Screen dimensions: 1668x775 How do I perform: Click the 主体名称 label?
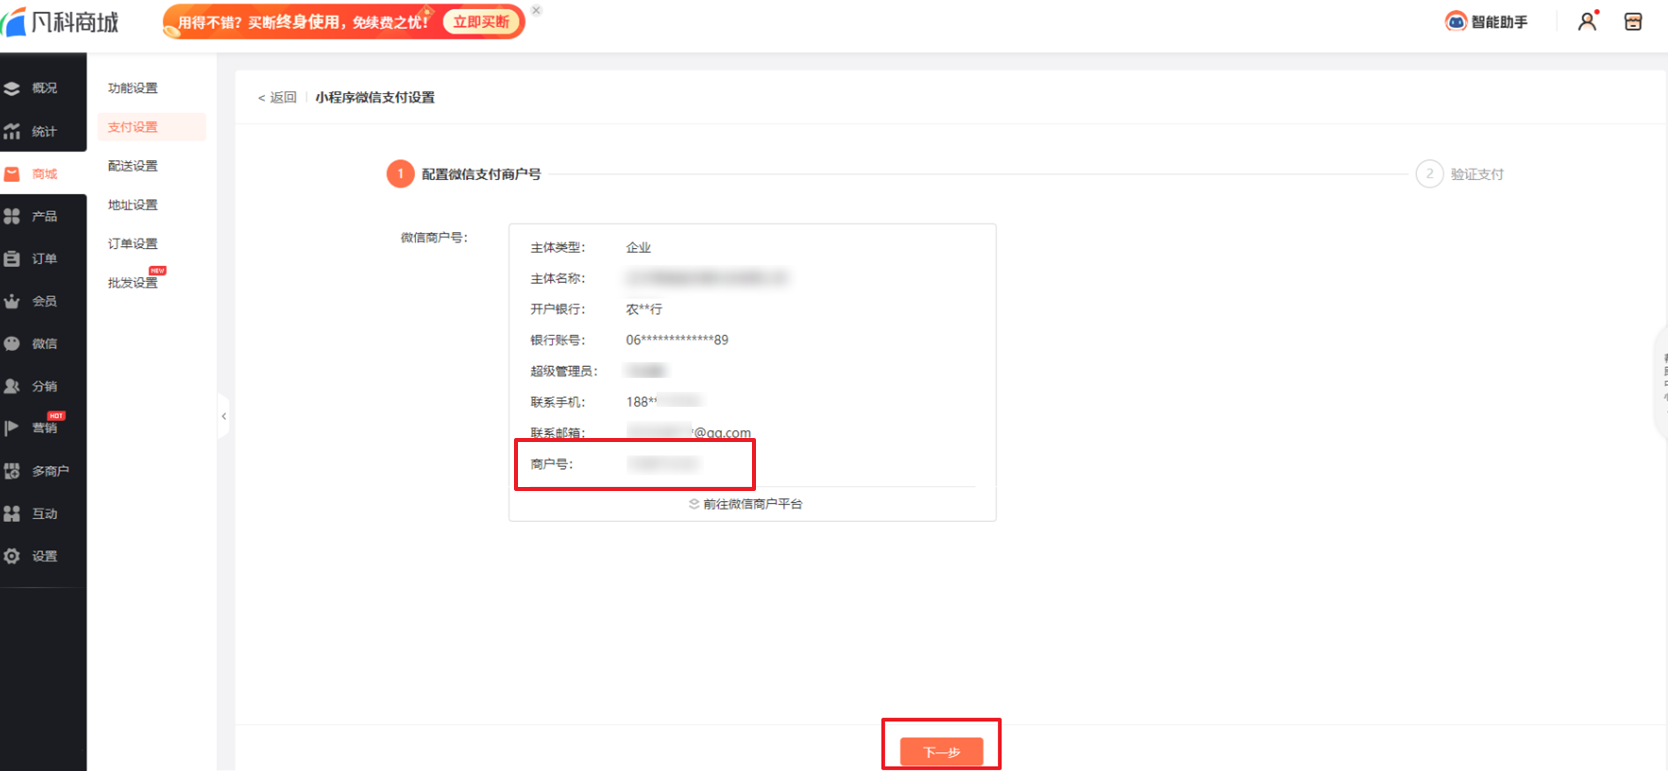click(558, 278)
